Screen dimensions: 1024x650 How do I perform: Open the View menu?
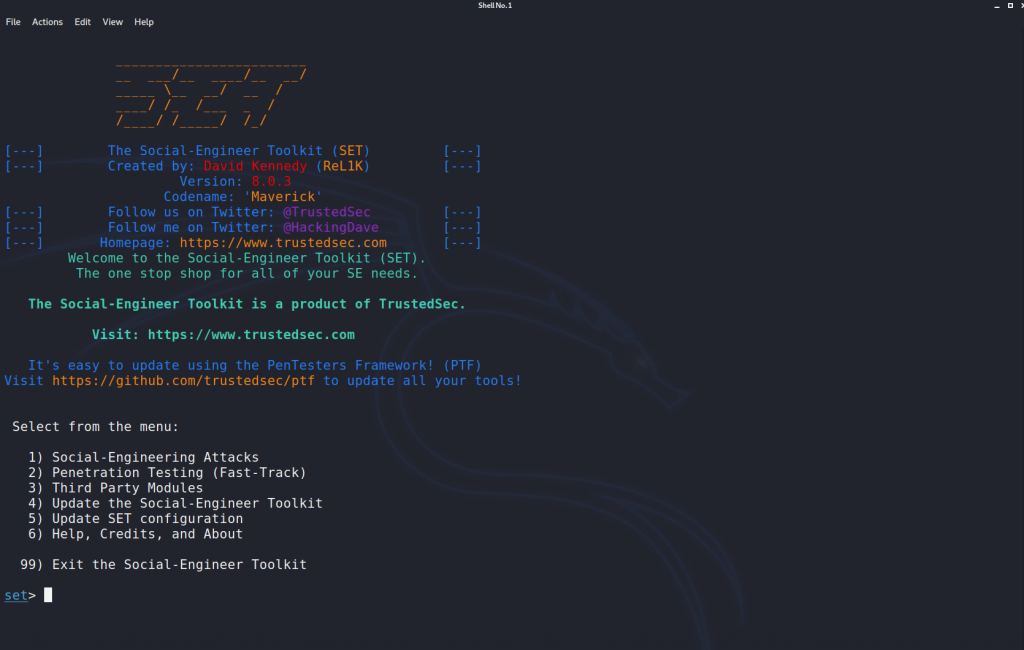[x=112, y=22]
